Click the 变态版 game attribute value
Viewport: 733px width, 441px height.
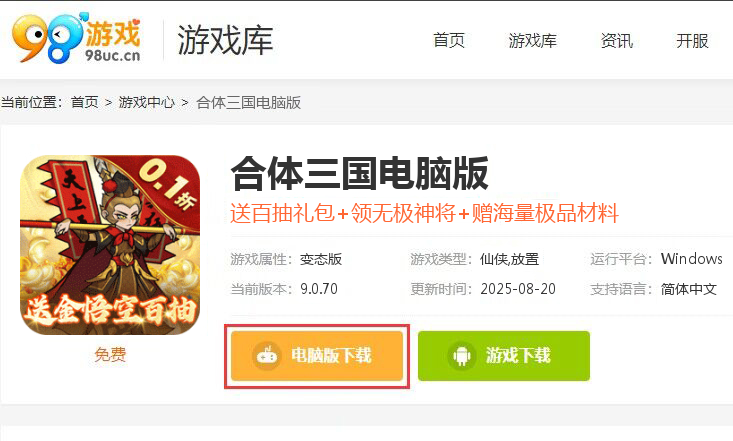coord(321,259)
